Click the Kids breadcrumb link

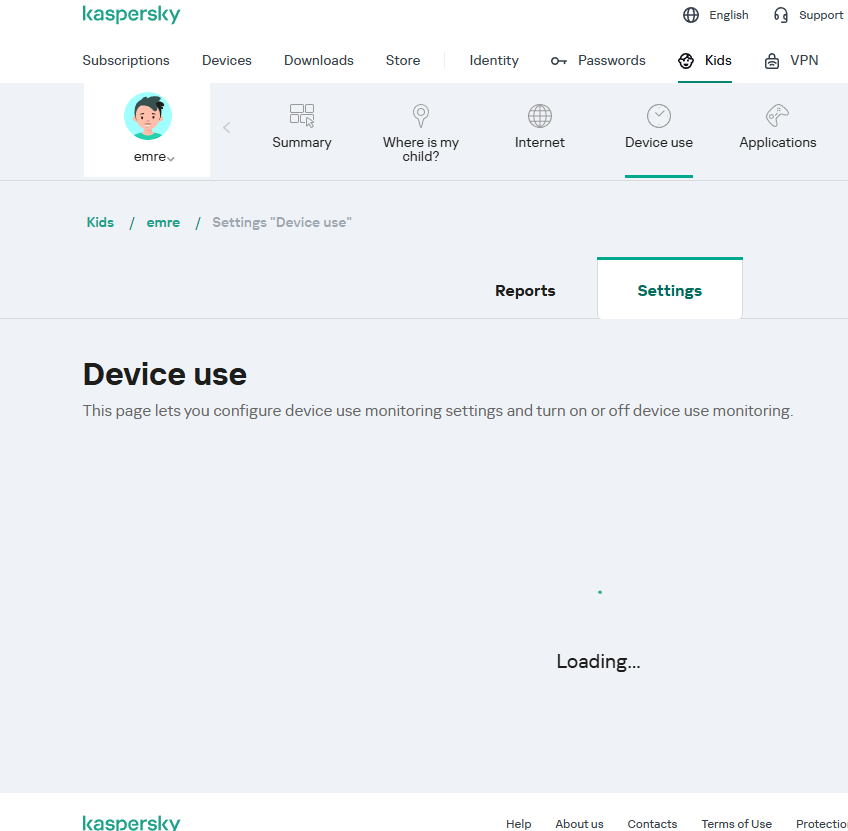click(x=100, y=223)
